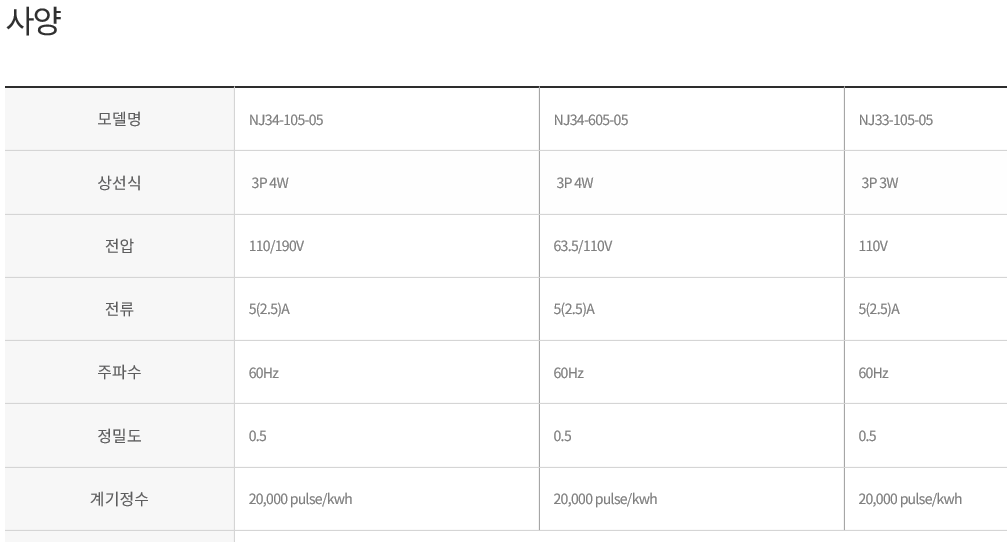Click the 주파수 row header
The width and height of the screenshot is (1007, 542).
[x=119, y=372]
